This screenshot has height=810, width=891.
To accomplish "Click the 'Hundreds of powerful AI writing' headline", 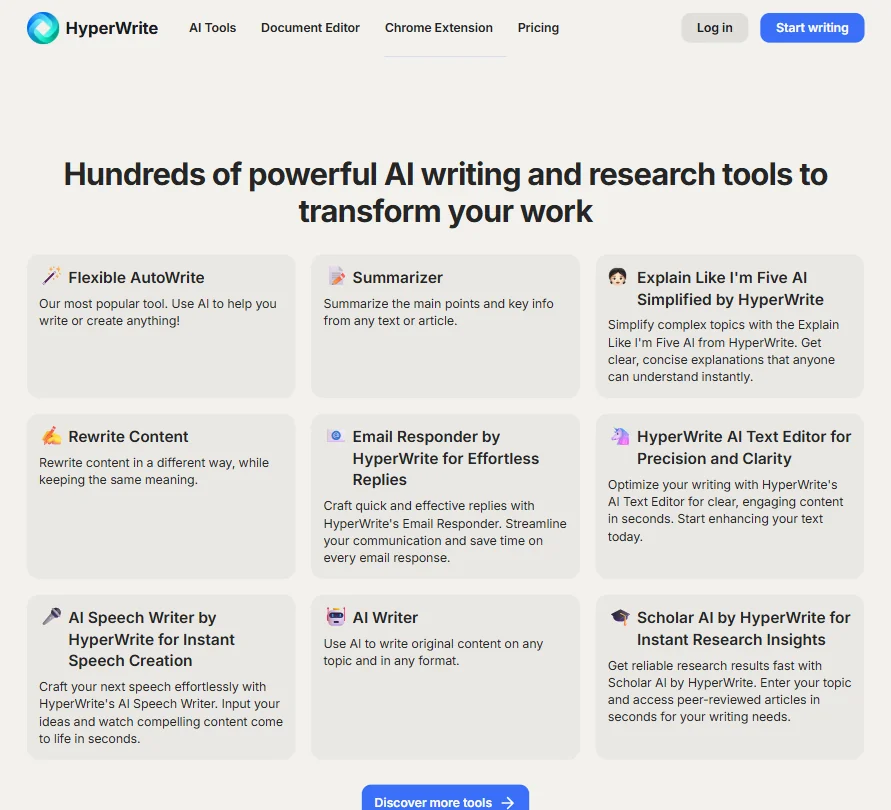I will pyautogui.click(x=446, y=193).
